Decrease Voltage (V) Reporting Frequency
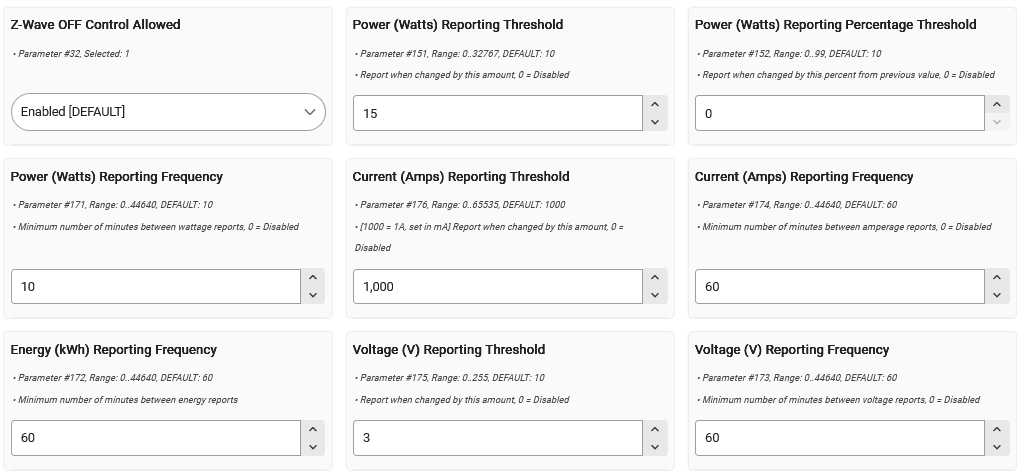 pyautogui.click(x=997, y=447)
